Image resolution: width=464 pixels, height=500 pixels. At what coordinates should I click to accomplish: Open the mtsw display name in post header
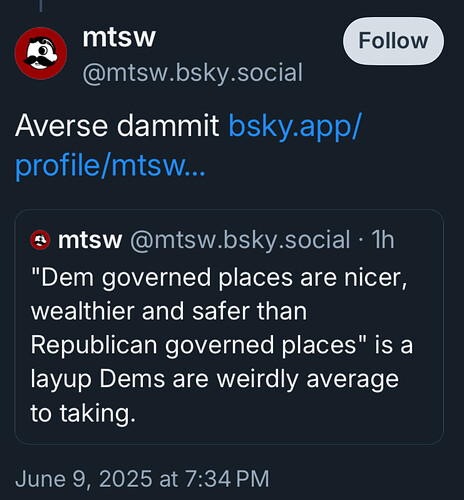tap(119, 37)
